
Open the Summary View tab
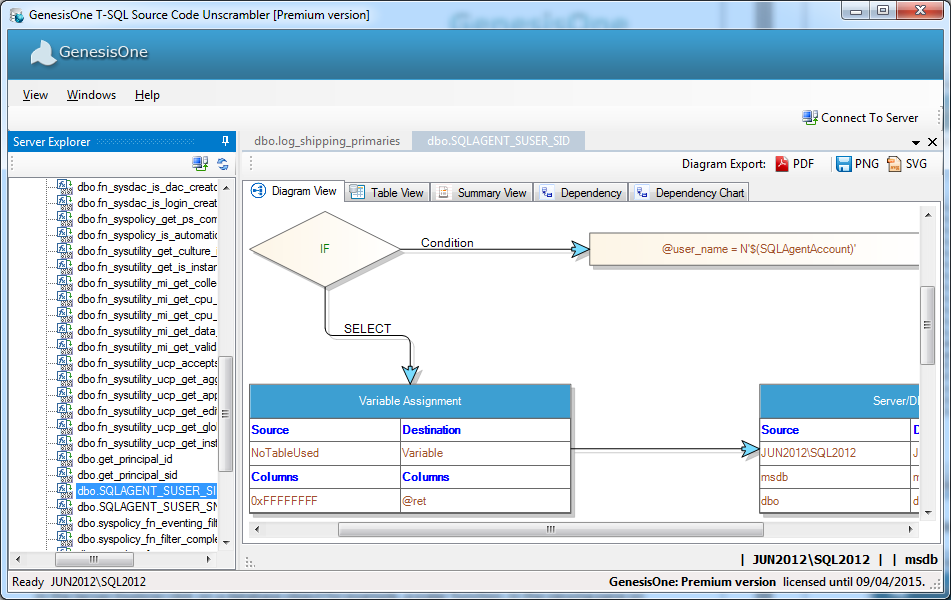tap(482, 193)
